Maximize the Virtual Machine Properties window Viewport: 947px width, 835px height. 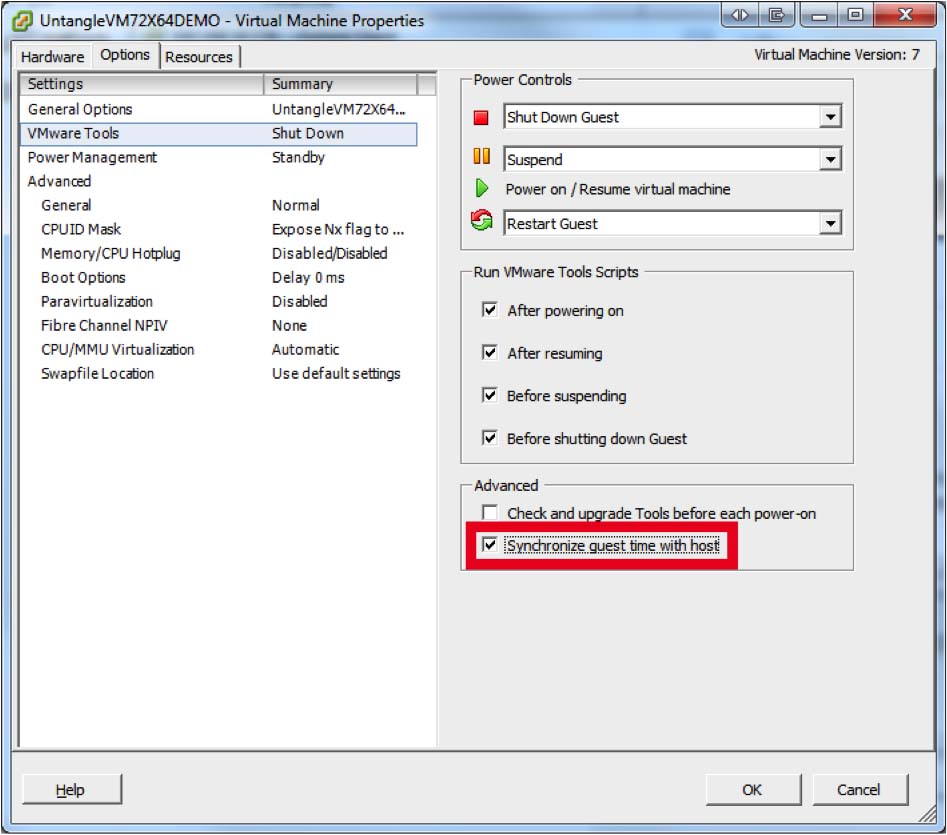(x=855, y=14)
